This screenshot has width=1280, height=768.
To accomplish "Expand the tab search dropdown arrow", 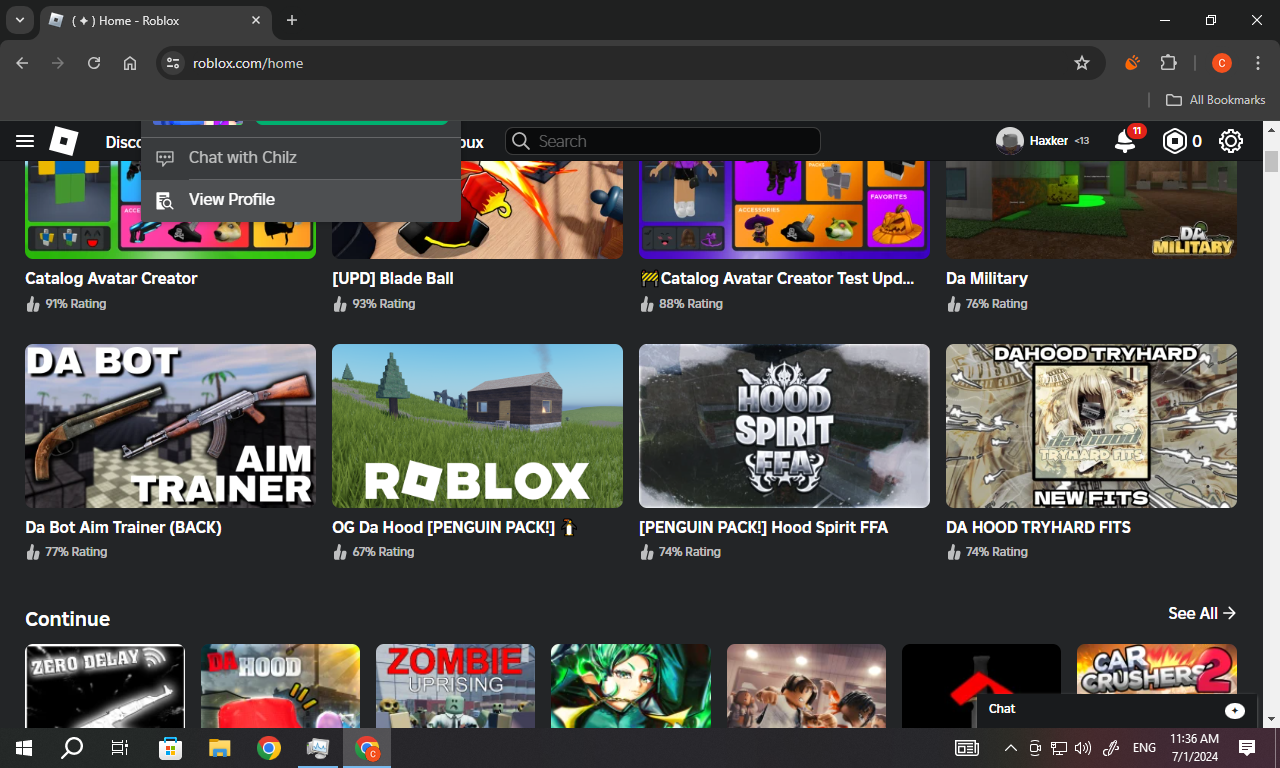I will coord(19,20).
